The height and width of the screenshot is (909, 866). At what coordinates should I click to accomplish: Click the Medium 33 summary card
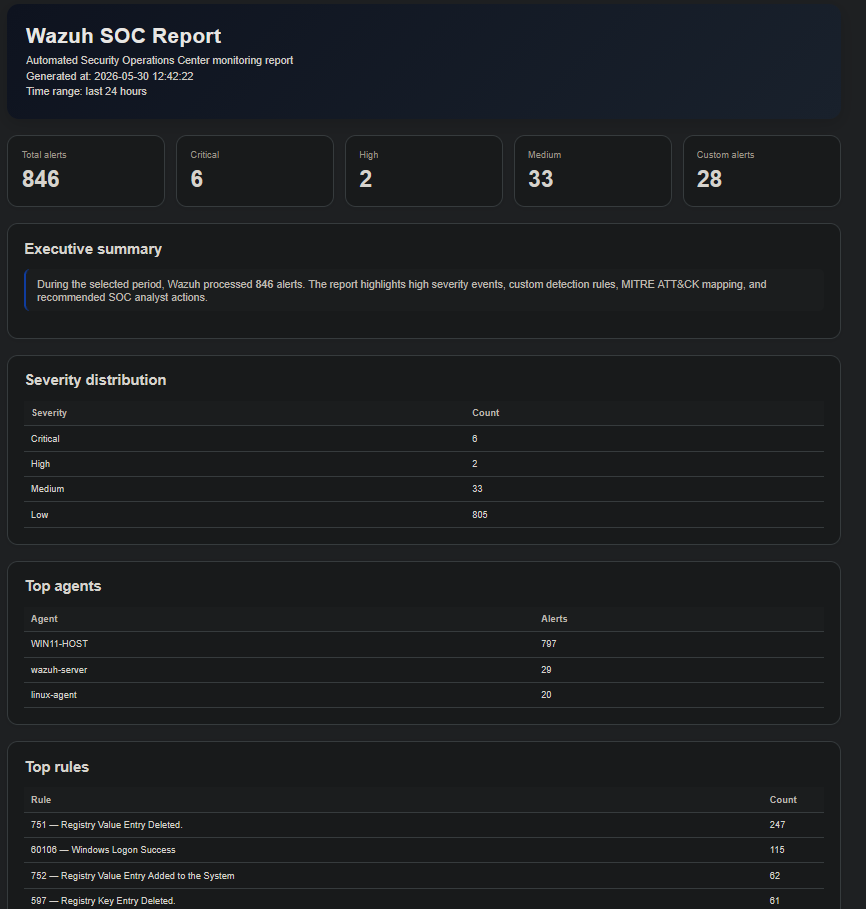coord(593,171)
